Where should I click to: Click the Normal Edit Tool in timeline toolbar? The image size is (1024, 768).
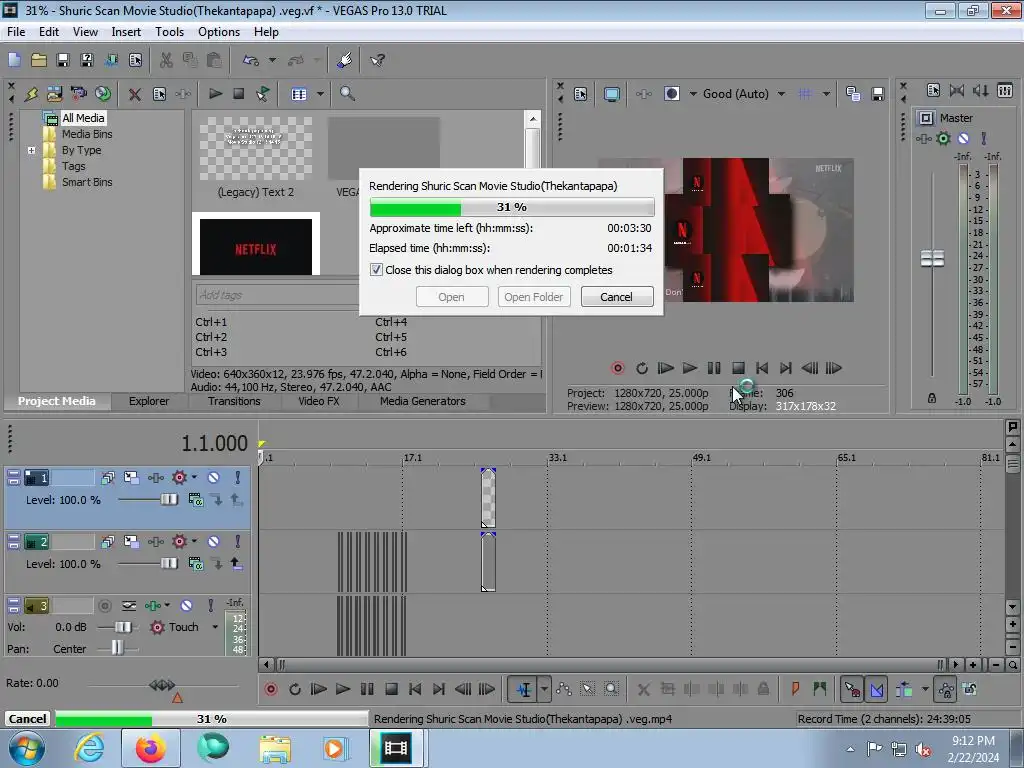[x=524, y=689]
